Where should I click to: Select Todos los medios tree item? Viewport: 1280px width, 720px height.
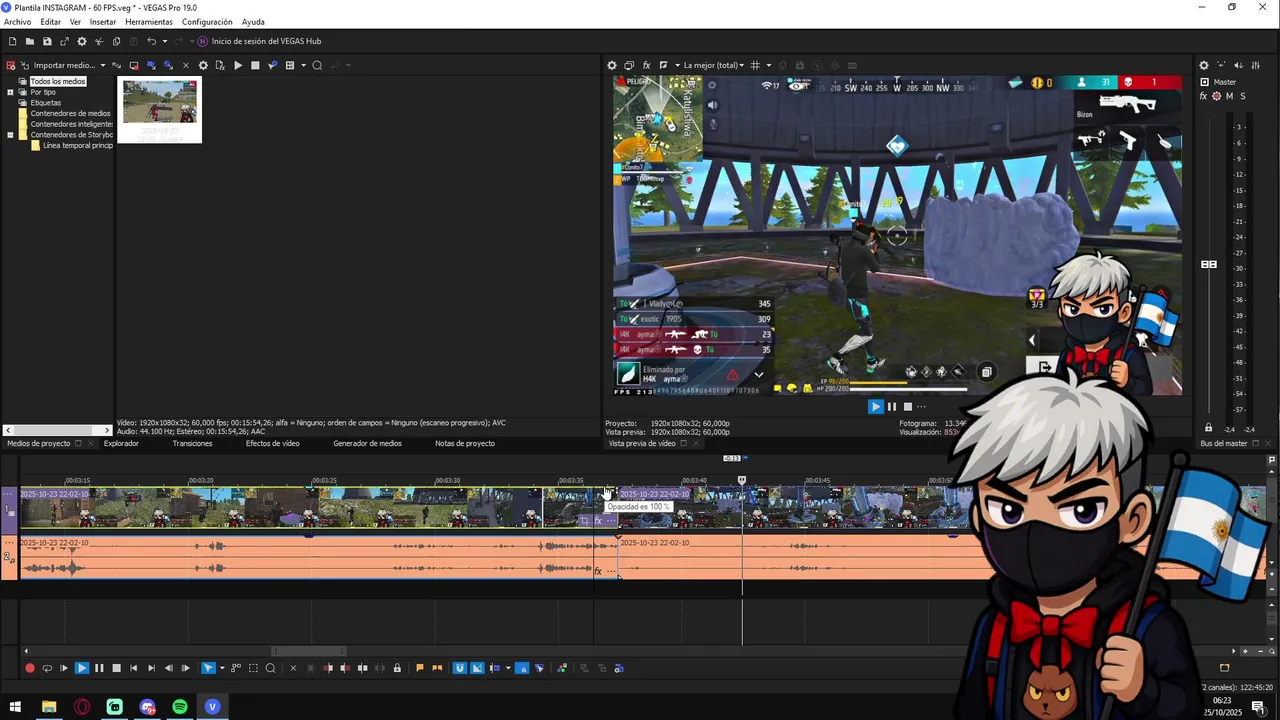57,81
